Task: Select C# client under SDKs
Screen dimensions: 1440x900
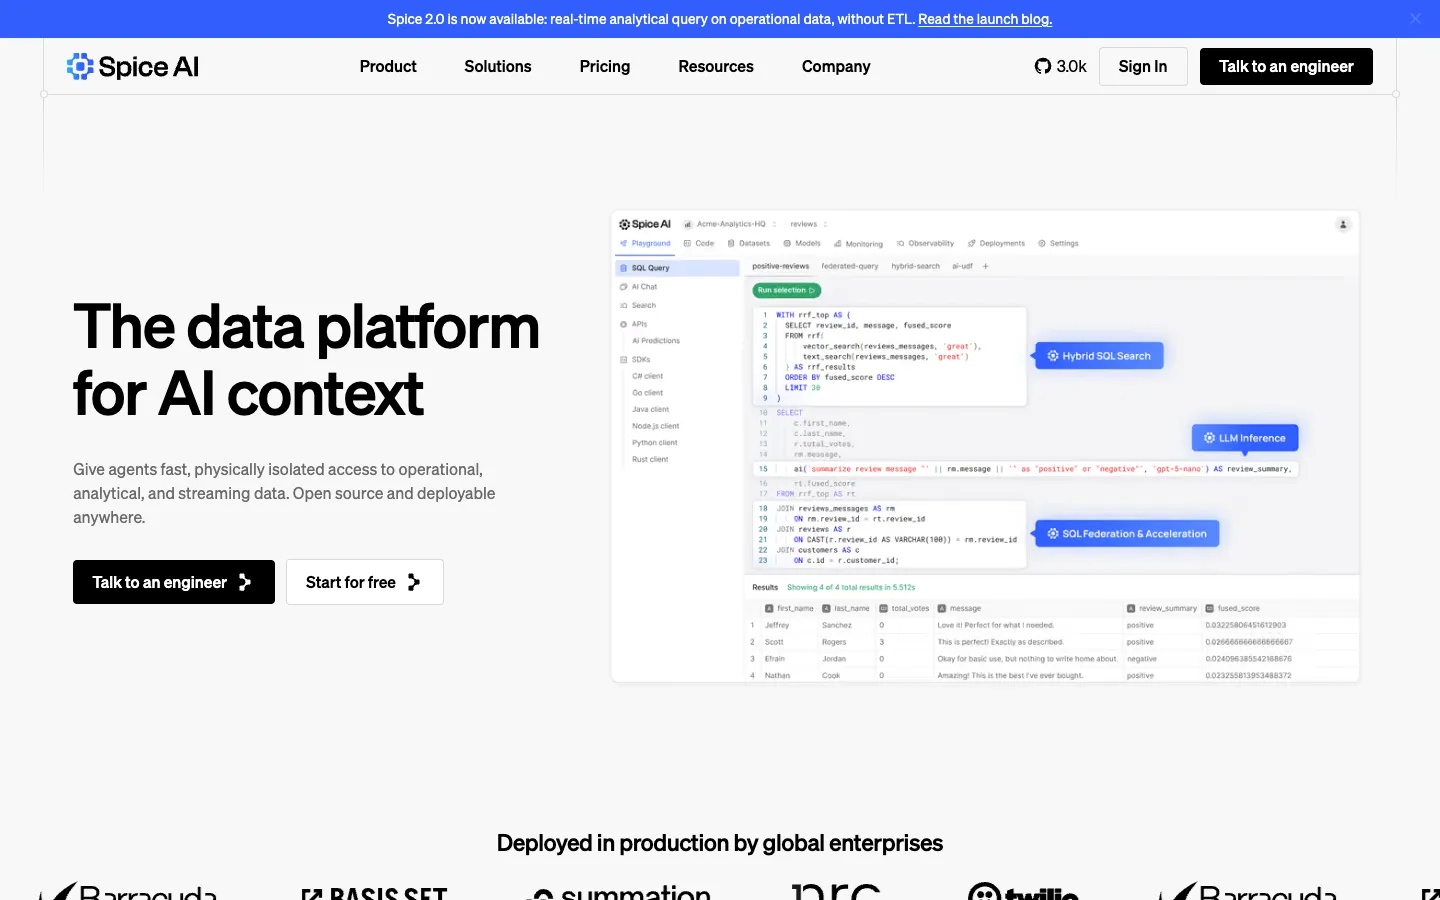Action: click(x=647, y=376)
